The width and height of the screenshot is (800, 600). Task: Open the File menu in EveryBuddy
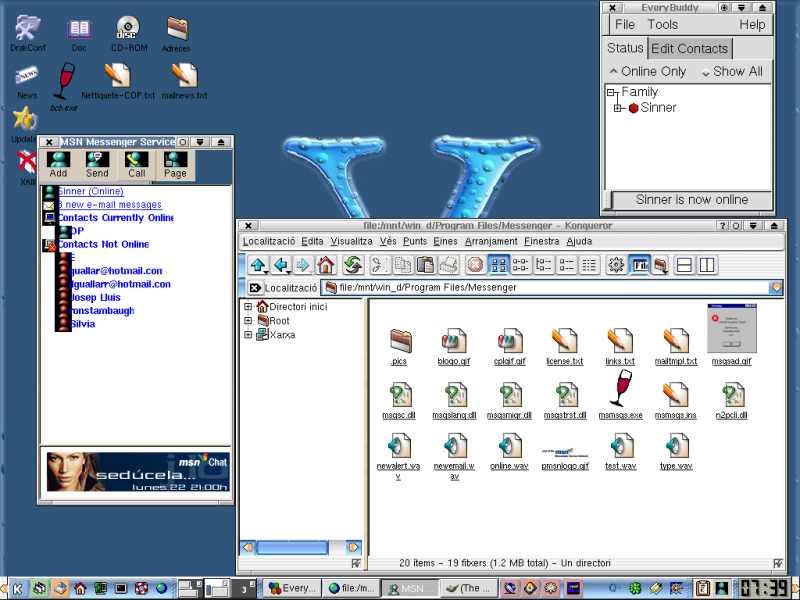(x=624, y=24)
